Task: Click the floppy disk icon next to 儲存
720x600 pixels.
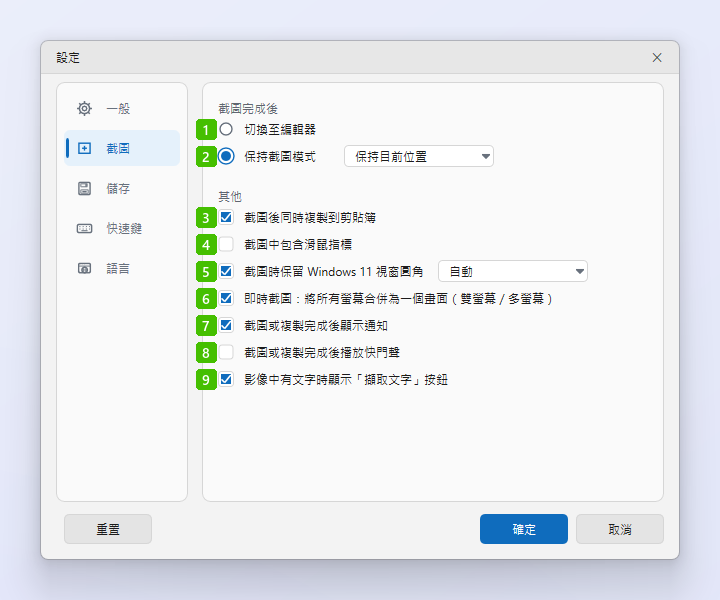Action: [x=84, y=188]
